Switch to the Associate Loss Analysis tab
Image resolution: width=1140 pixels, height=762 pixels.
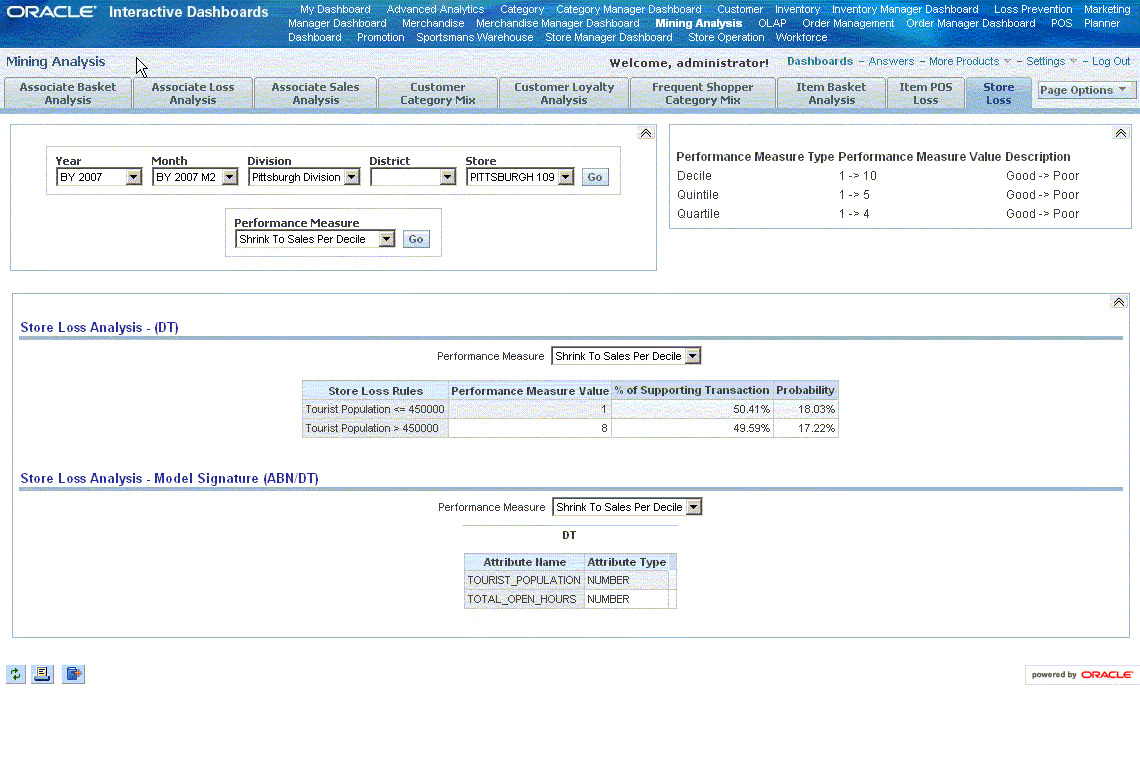click(x=193, y=93)
